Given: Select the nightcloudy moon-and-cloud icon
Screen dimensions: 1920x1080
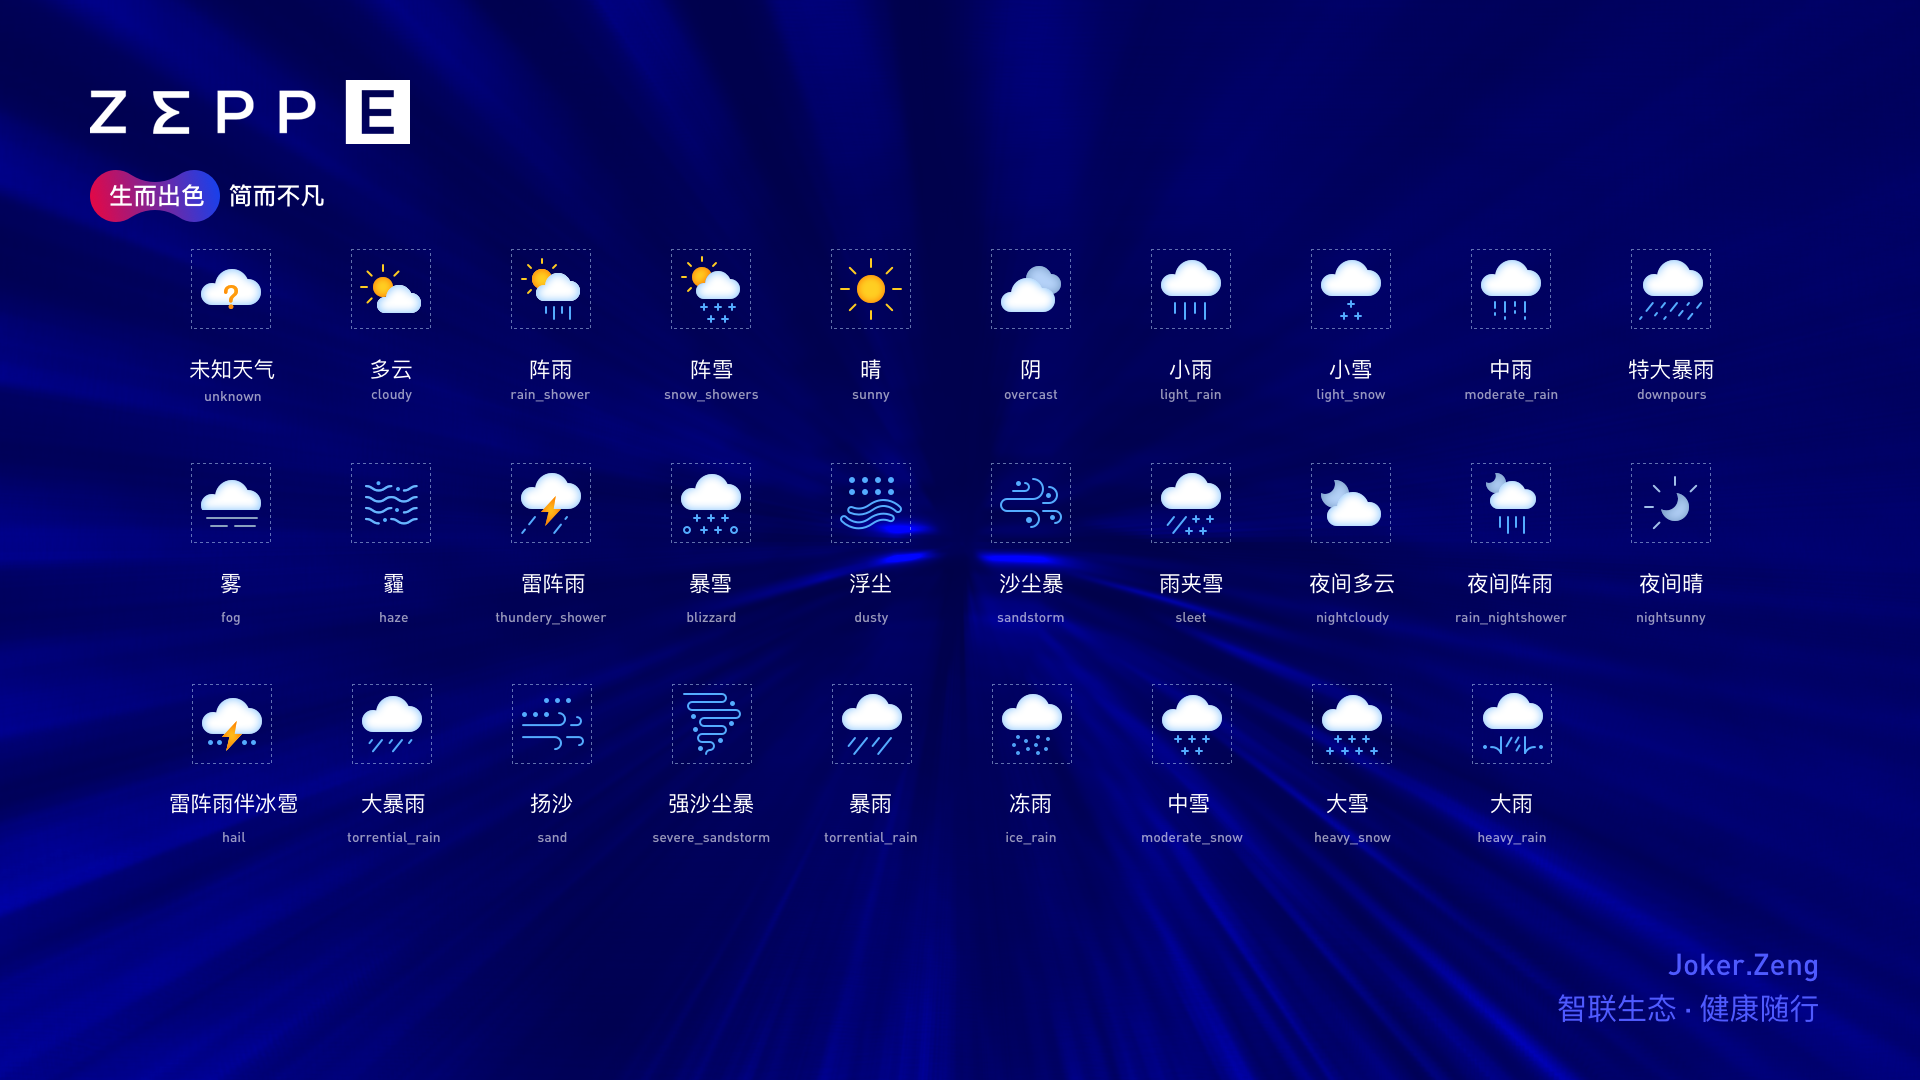Looking at the screenshot, I should point(1351,503).
